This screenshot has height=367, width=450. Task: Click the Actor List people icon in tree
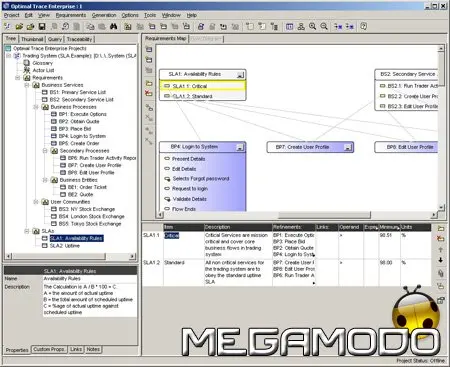click(x=27, y=70)
